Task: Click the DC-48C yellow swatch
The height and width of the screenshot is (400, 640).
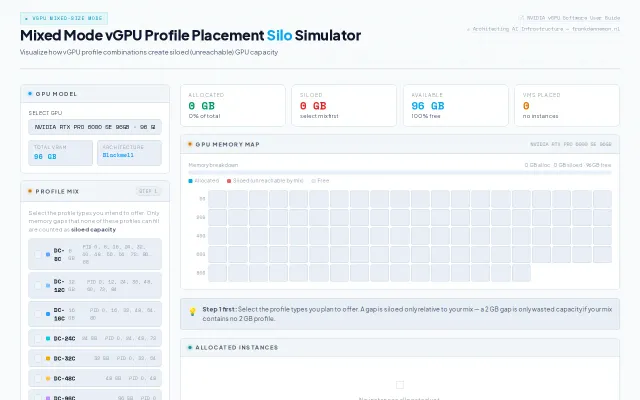Action: [48, 378]
